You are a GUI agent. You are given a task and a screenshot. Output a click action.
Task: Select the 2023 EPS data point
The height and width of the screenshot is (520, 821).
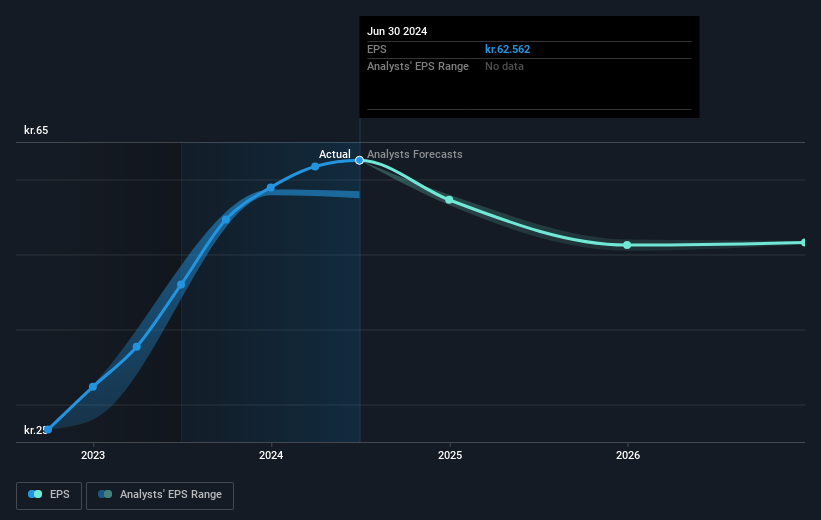point(93,387)
